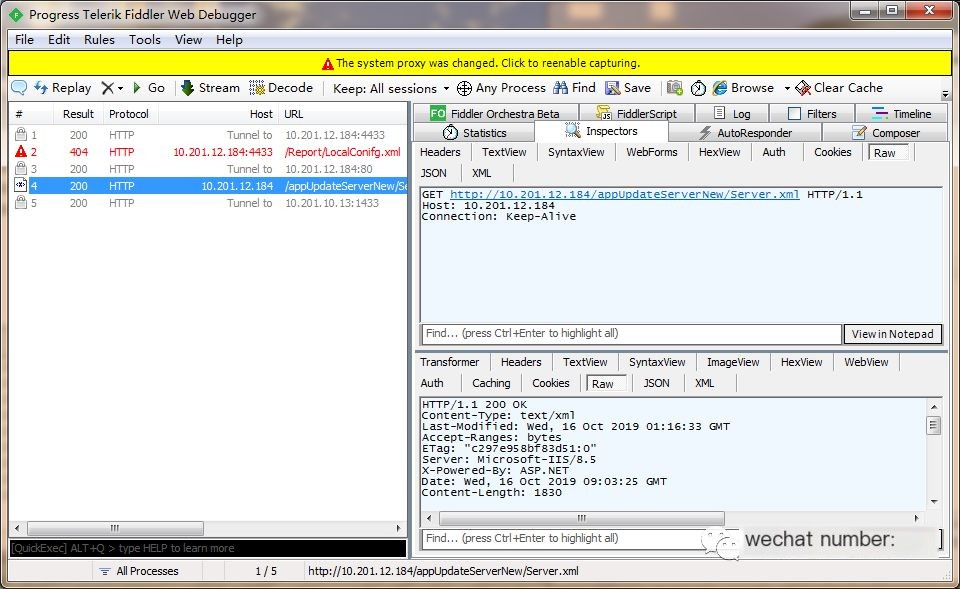Open the Composer tab
960x589 pixels.
click(x=885, y=133)
